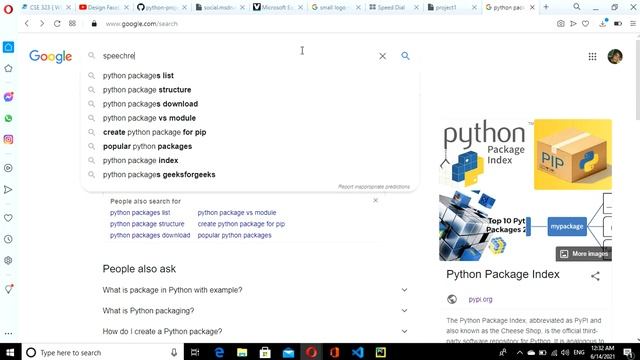The image size is (640, 360).
Task: Open the PIP box thumbnail image
Action: [573, 154]
